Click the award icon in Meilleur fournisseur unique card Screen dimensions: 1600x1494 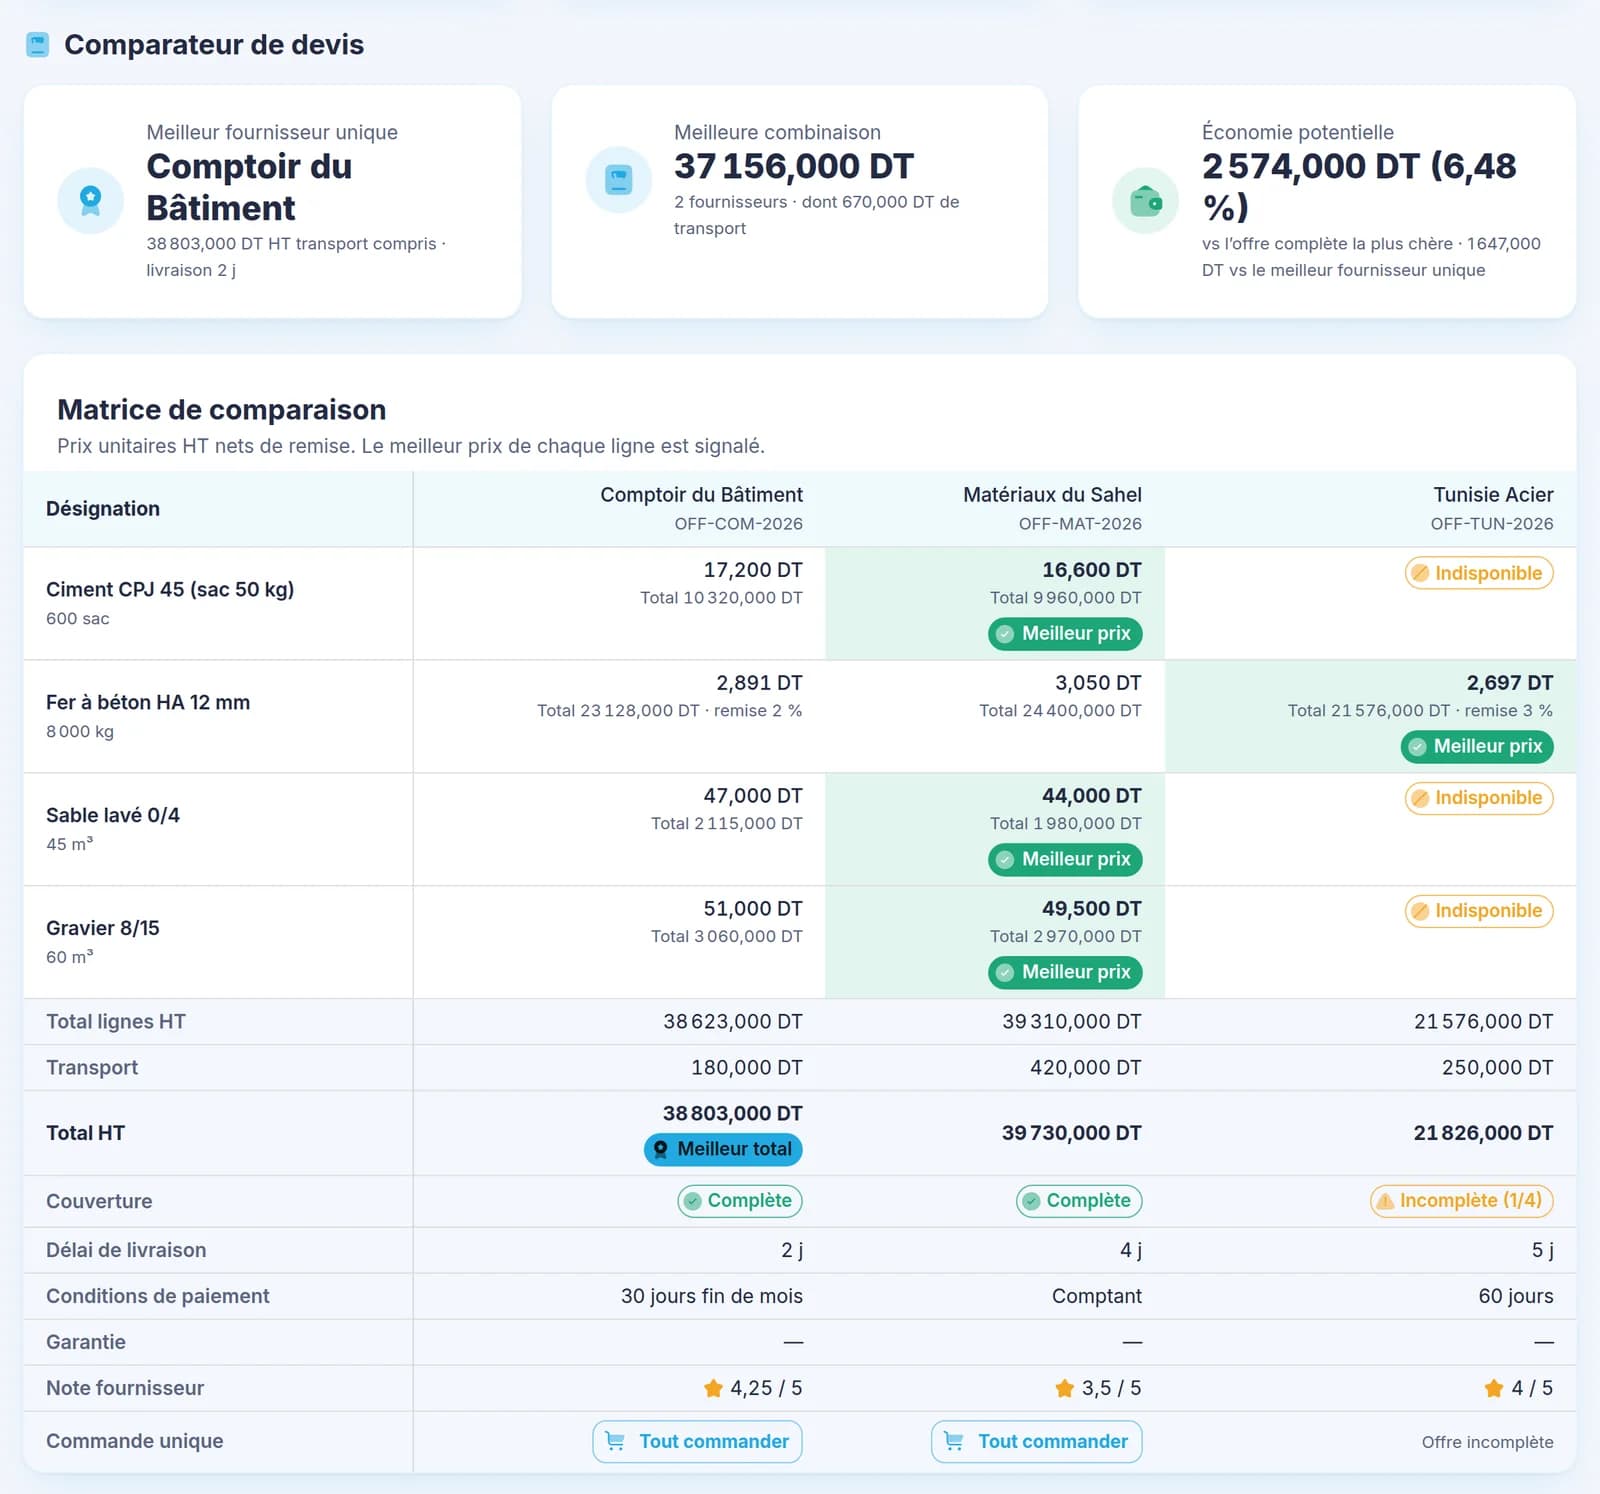90,200
